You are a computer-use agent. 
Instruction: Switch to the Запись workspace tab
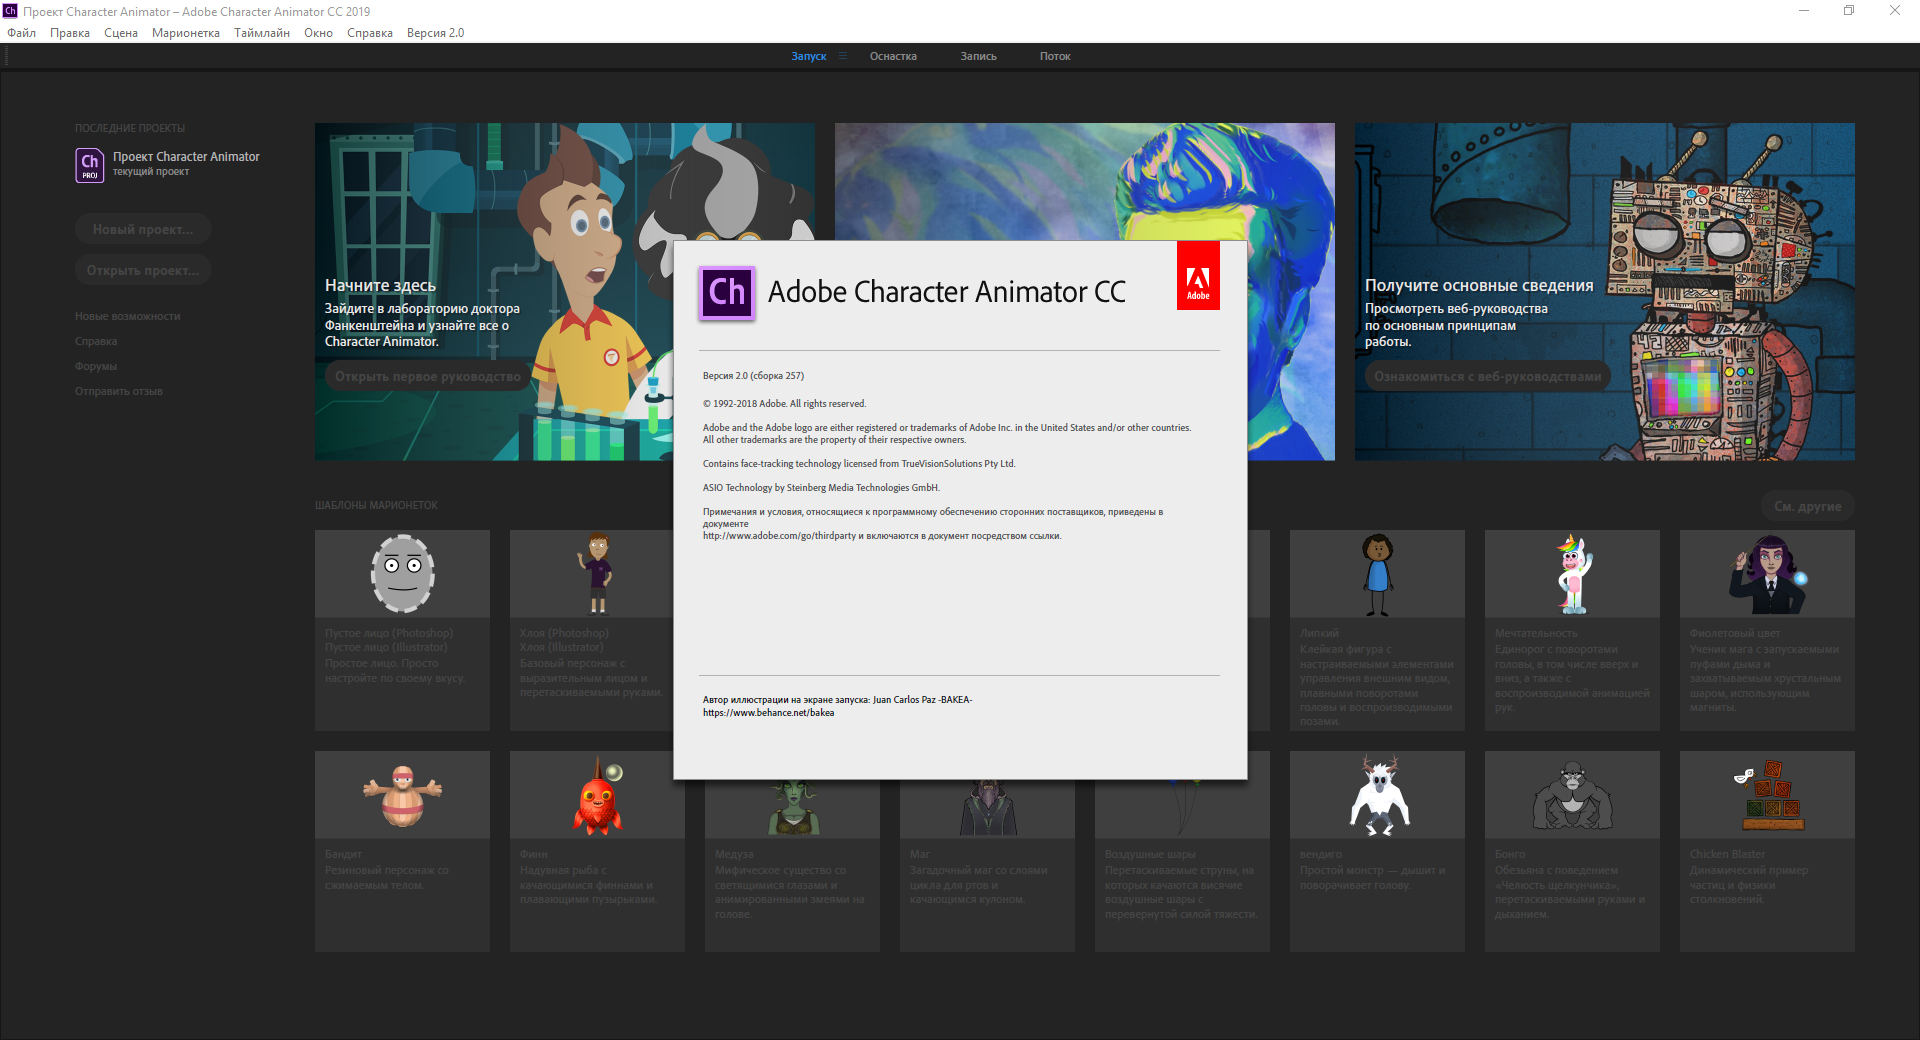click(x=978, y=56)
